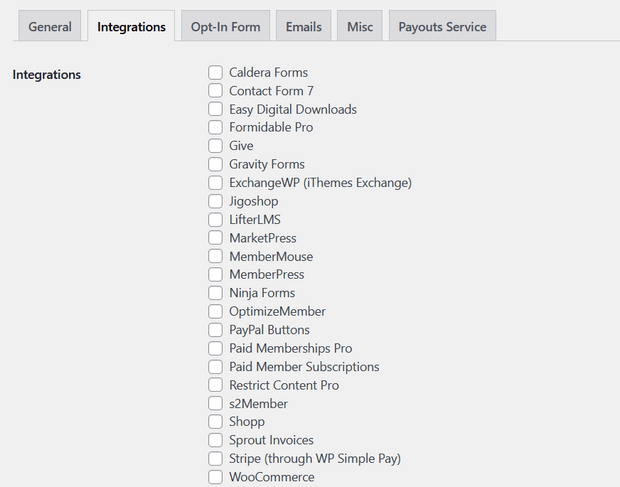Enable Paid Memberships Pro integration

[215, 348]
